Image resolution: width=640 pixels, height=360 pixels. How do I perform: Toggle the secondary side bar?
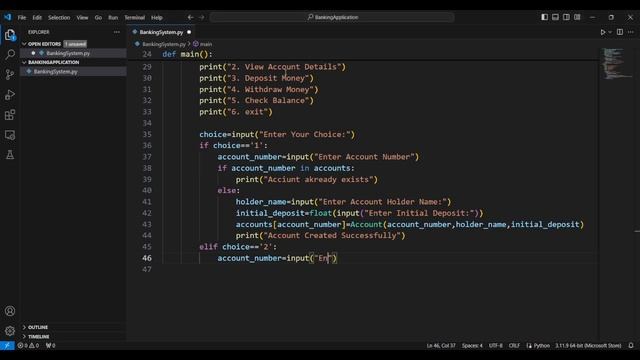pos(566,17)
